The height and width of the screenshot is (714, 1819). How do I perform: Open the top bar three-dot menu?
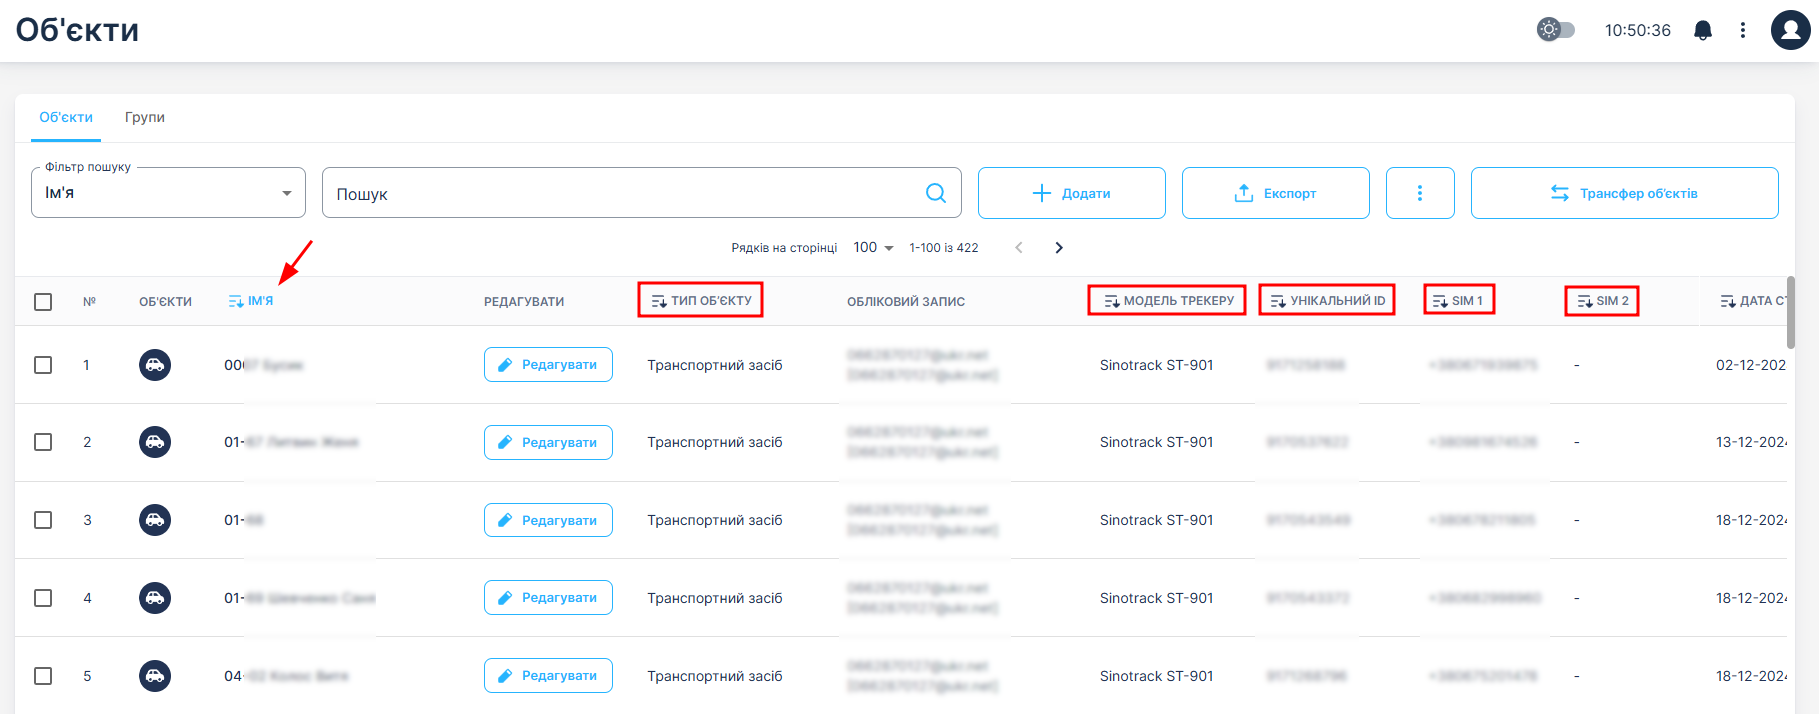pyautogui.click(x=1743, y=30)
